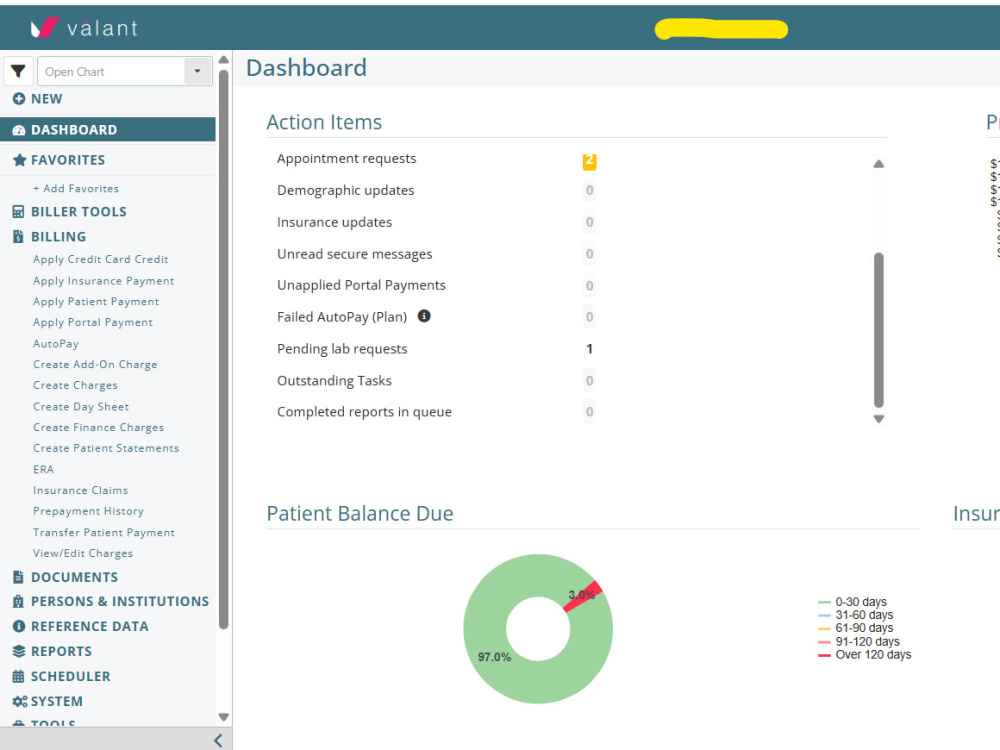This screenshot has height=750, width=1000.
Task: Click the Scheduler calendar icon
Action: click(x=18, y=676)
